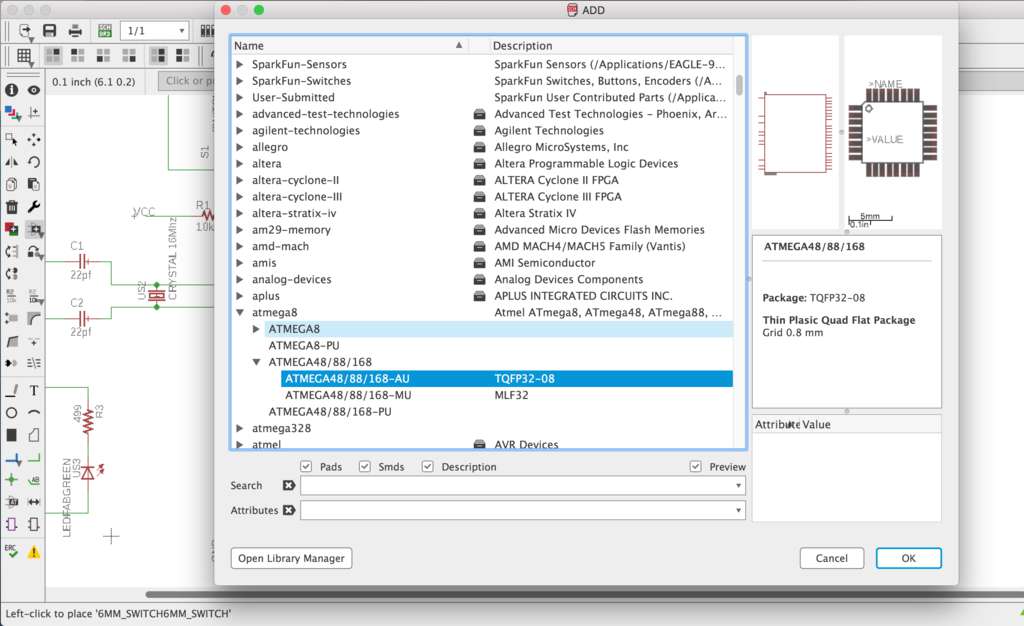Click the Add Part tool icon
This screenshot has height=626, width=1024.
point(12,229)
